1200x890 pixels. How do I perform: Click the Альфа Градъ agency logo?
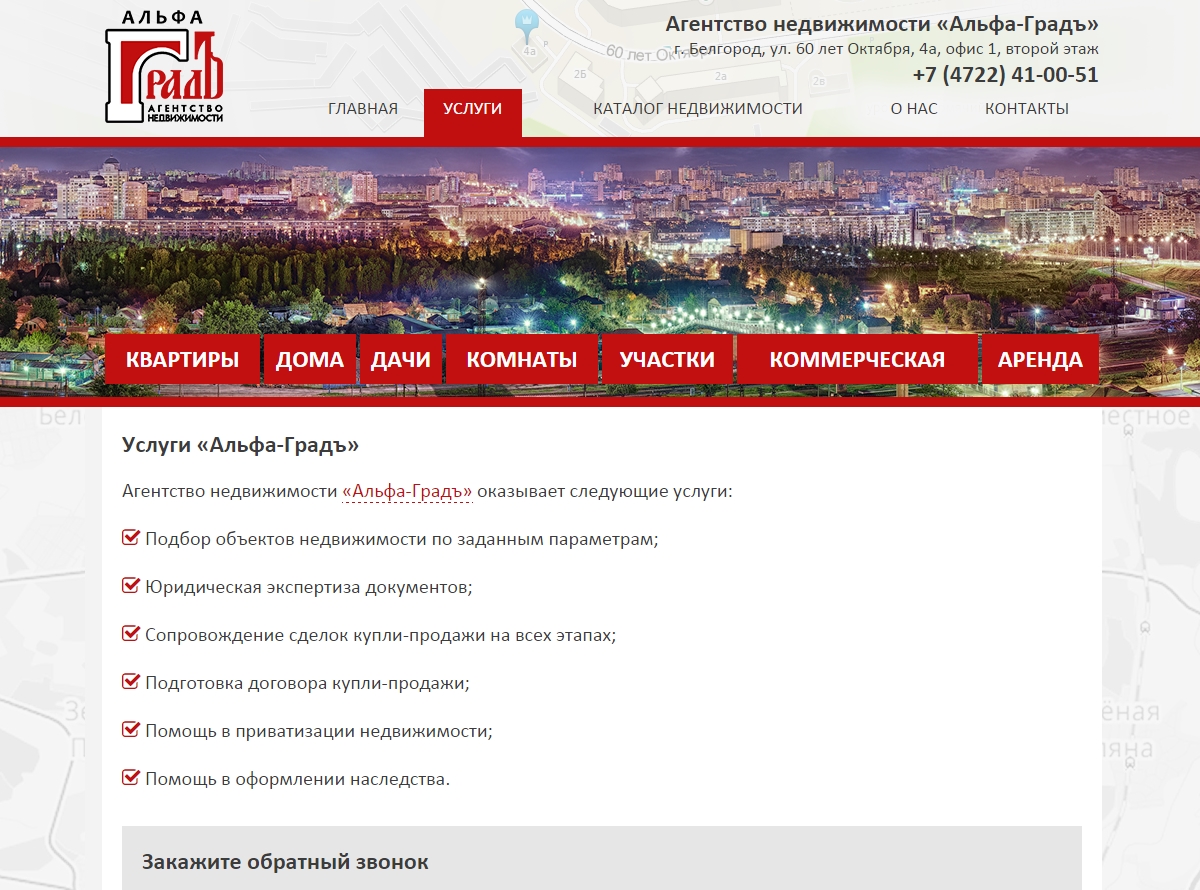click(164, 68)
